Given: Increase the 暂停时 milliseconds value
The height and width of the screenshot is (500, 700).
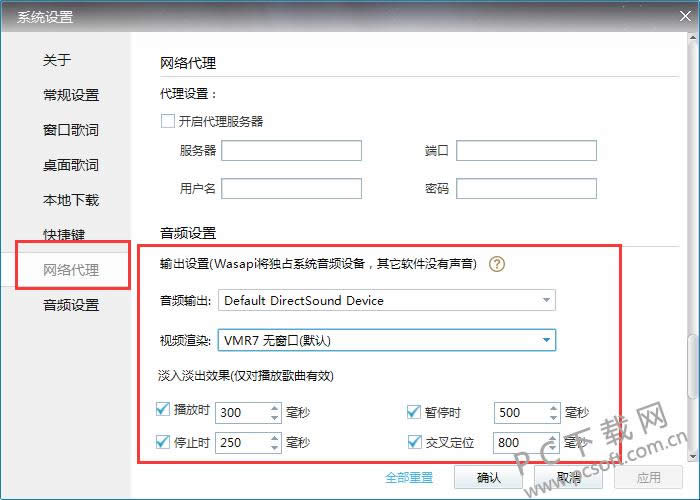Looking at the screenshot, I should [x=552, y=407].
